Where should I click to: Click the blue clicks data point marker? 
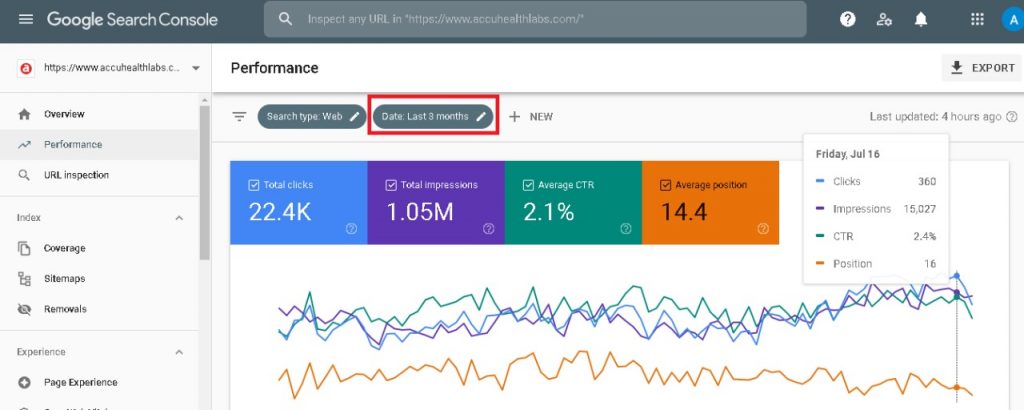pyautogui.click(x=957, y=276)
